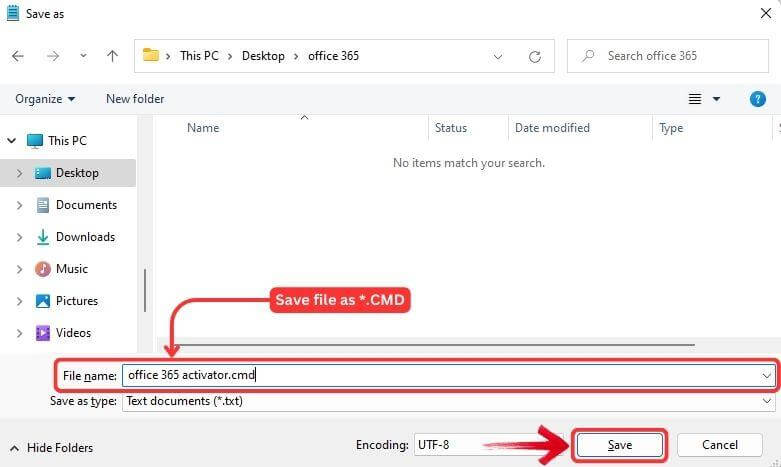Image resolution: width=781 pixels, height=467 pixels.
Task: Sort by the Name column header
Action: pos(203,128)
